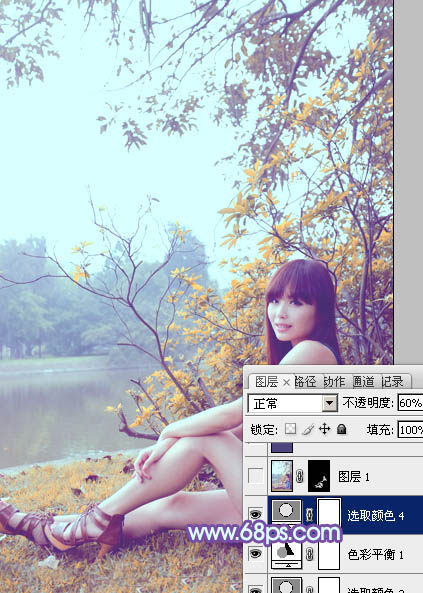Select the 图层 1 image thumbnail
This screenshot has width=423, height=593.
click(282, 476)
